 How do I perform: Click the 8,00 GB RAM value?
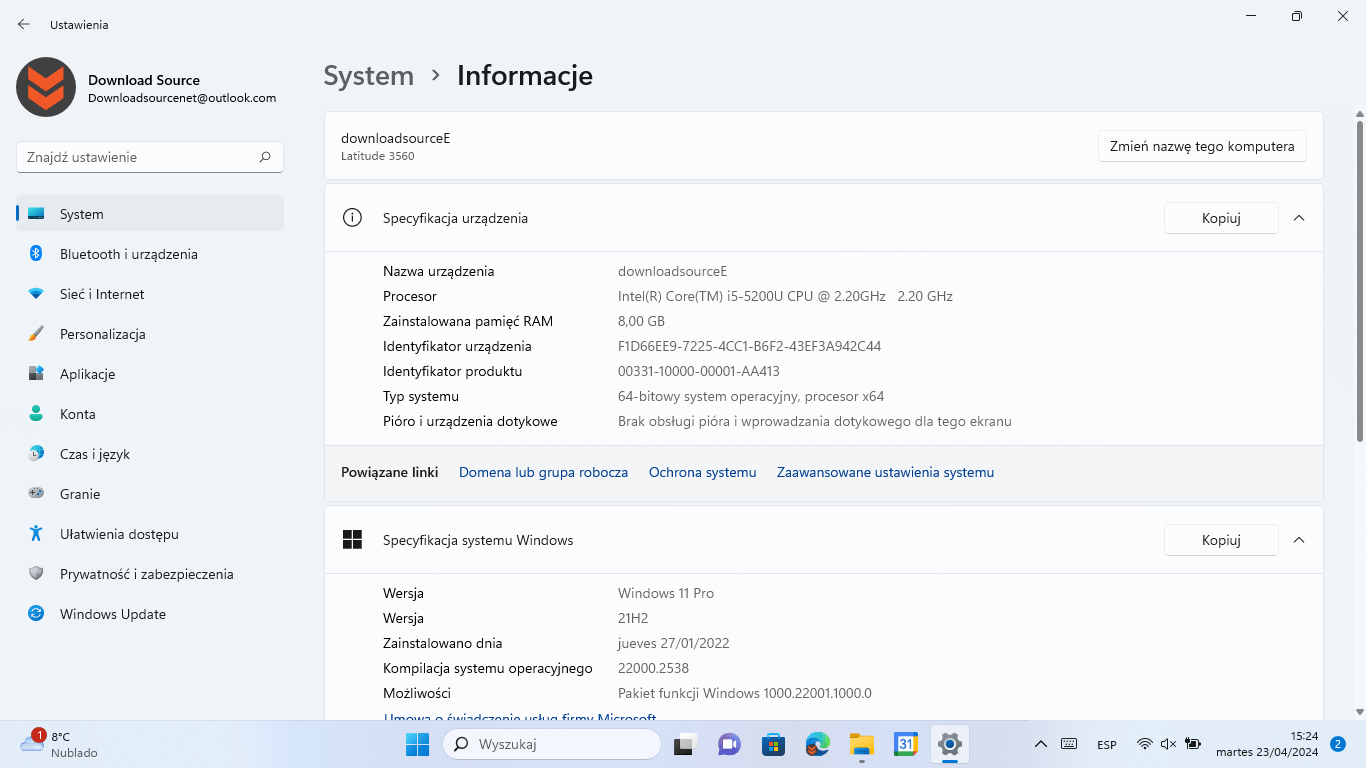tap(641, 321)
